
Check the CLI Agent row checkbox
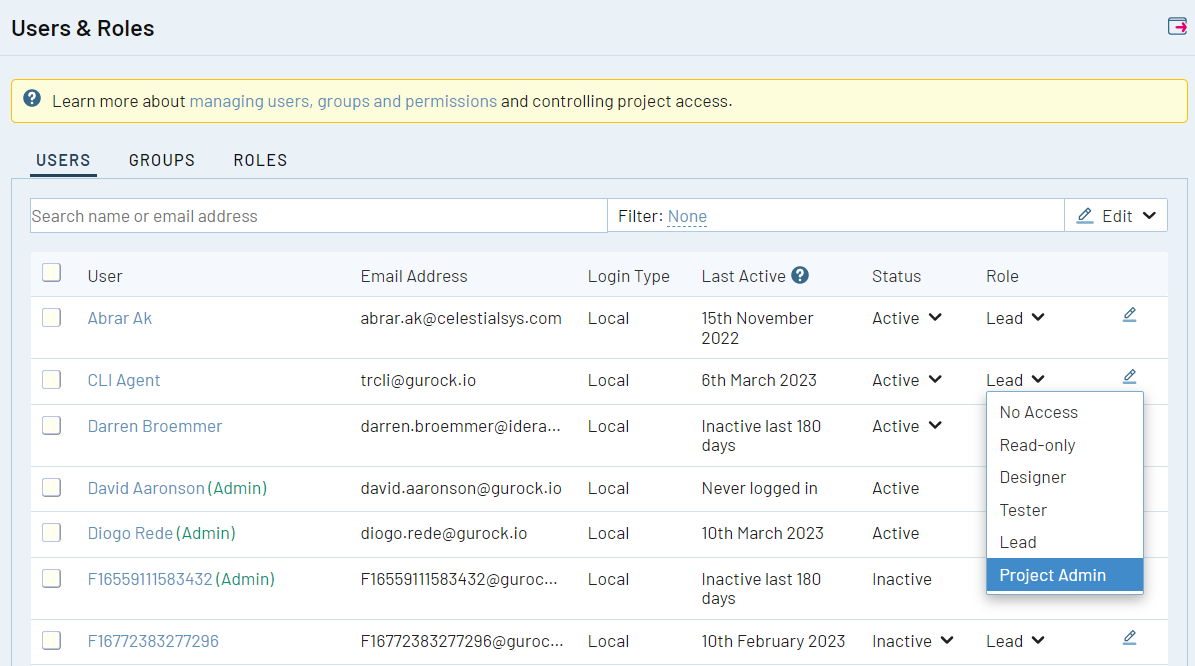coord(52,379)
